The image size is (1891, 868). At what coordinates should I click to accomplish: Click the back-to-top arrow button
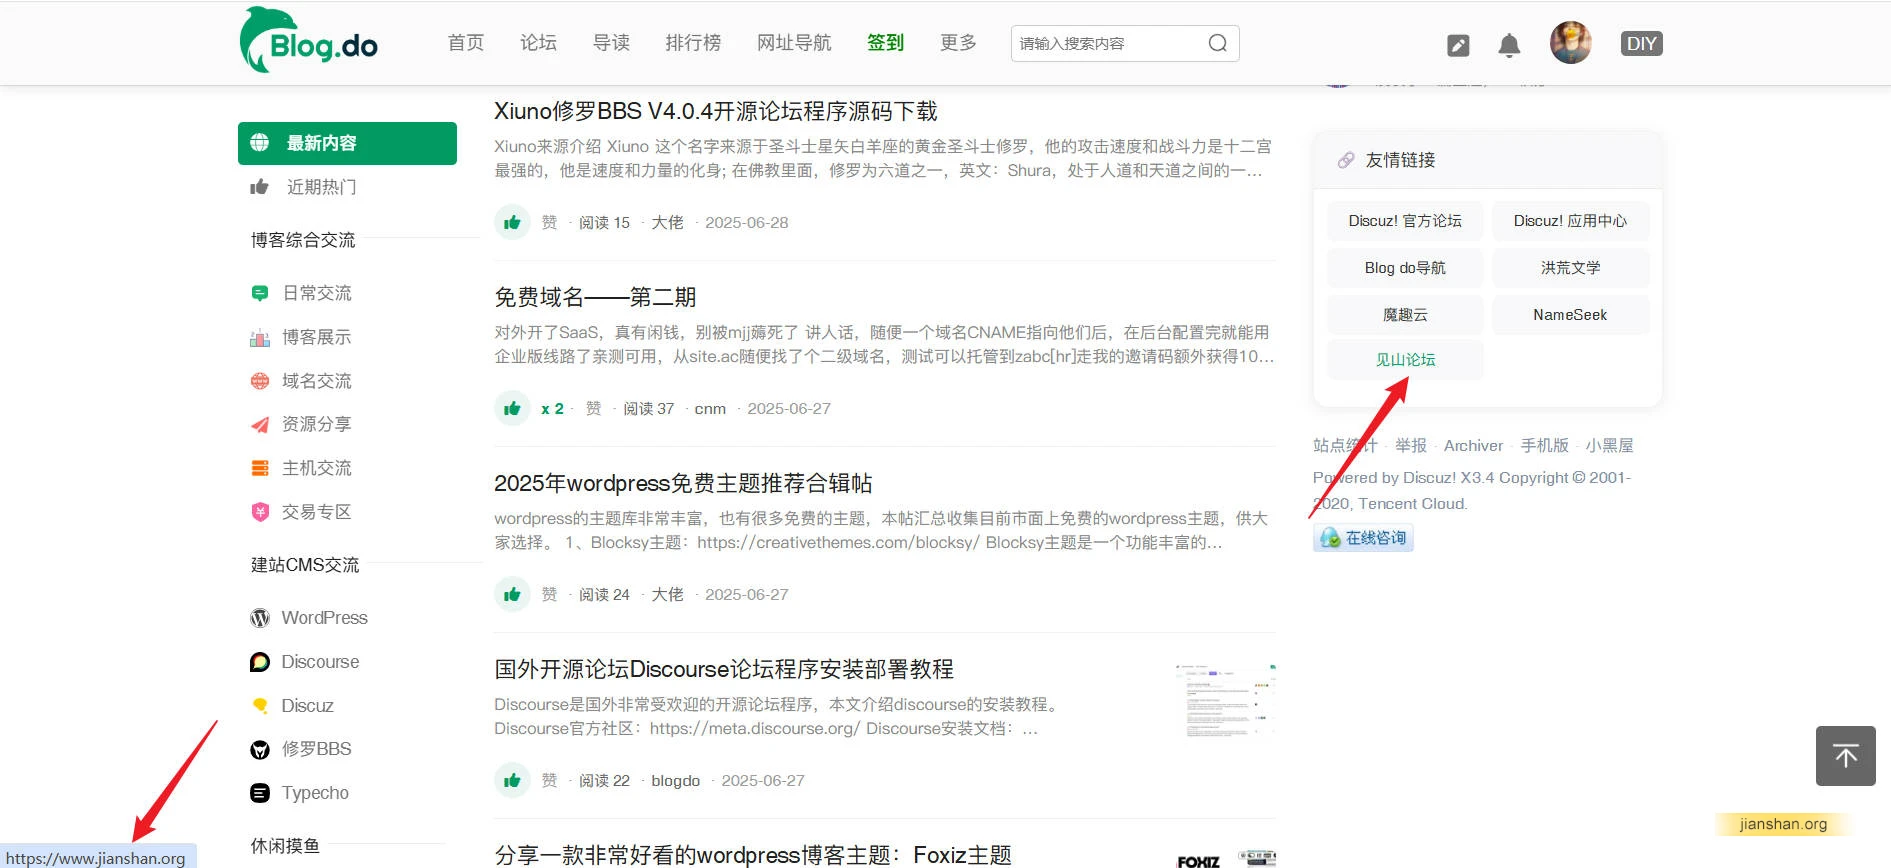coord(1846,756)
